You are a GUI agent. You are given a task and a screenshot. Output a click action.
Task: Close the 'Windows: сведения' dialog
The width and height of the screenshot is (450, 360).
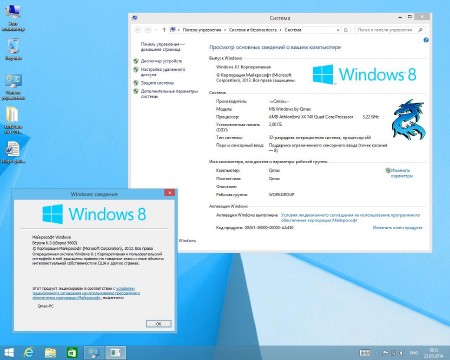(x=170, y=193)
